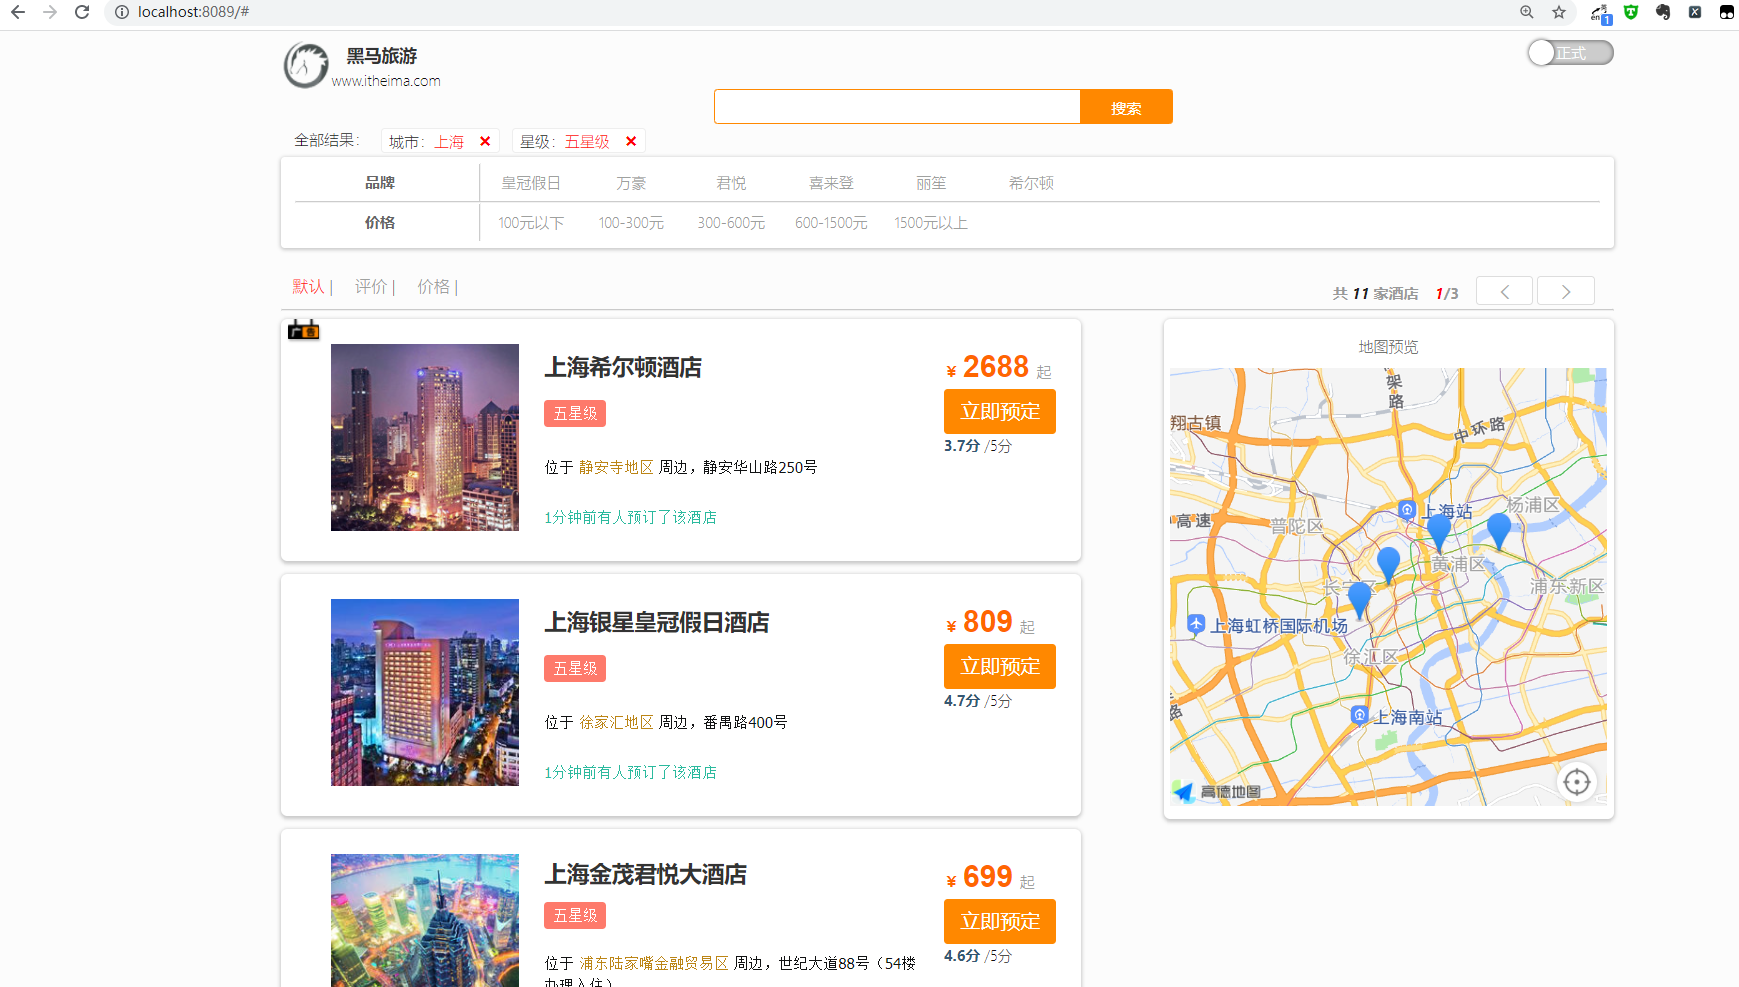Screen dimensions: 1739x987
Task: Open the 上海希尔顿酒店 photo thumbnail
Action: tap(425, 437)
